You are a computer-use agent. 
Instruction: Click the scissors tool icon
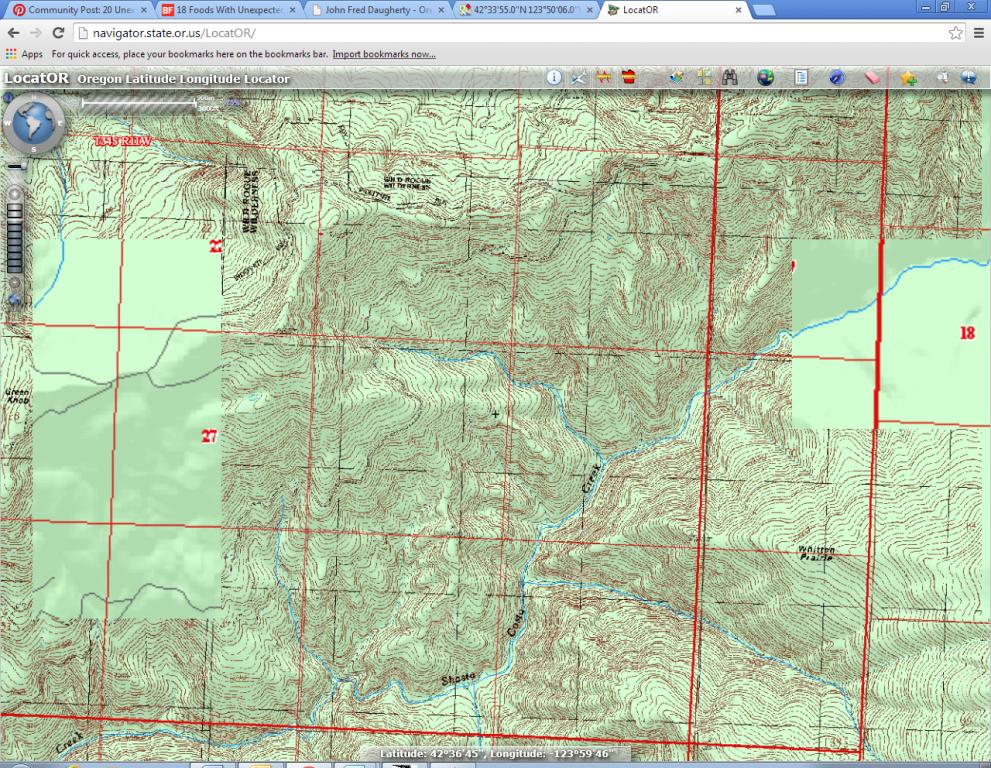coord(579,78)
